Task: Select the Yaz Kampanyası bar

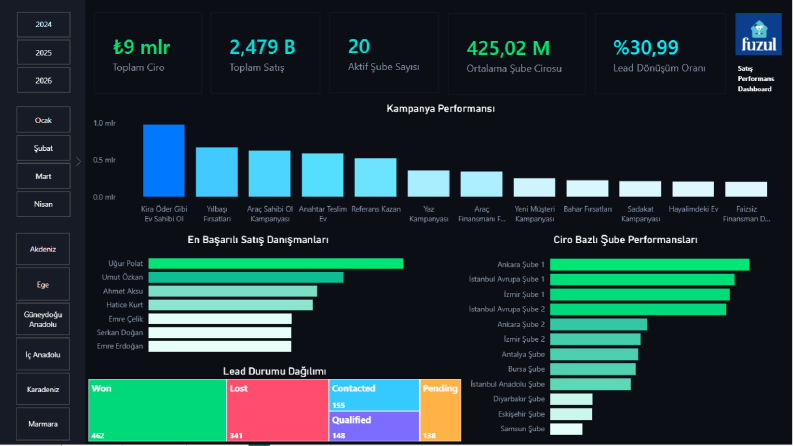Action: pyautogui.click(x=428, y=184)
